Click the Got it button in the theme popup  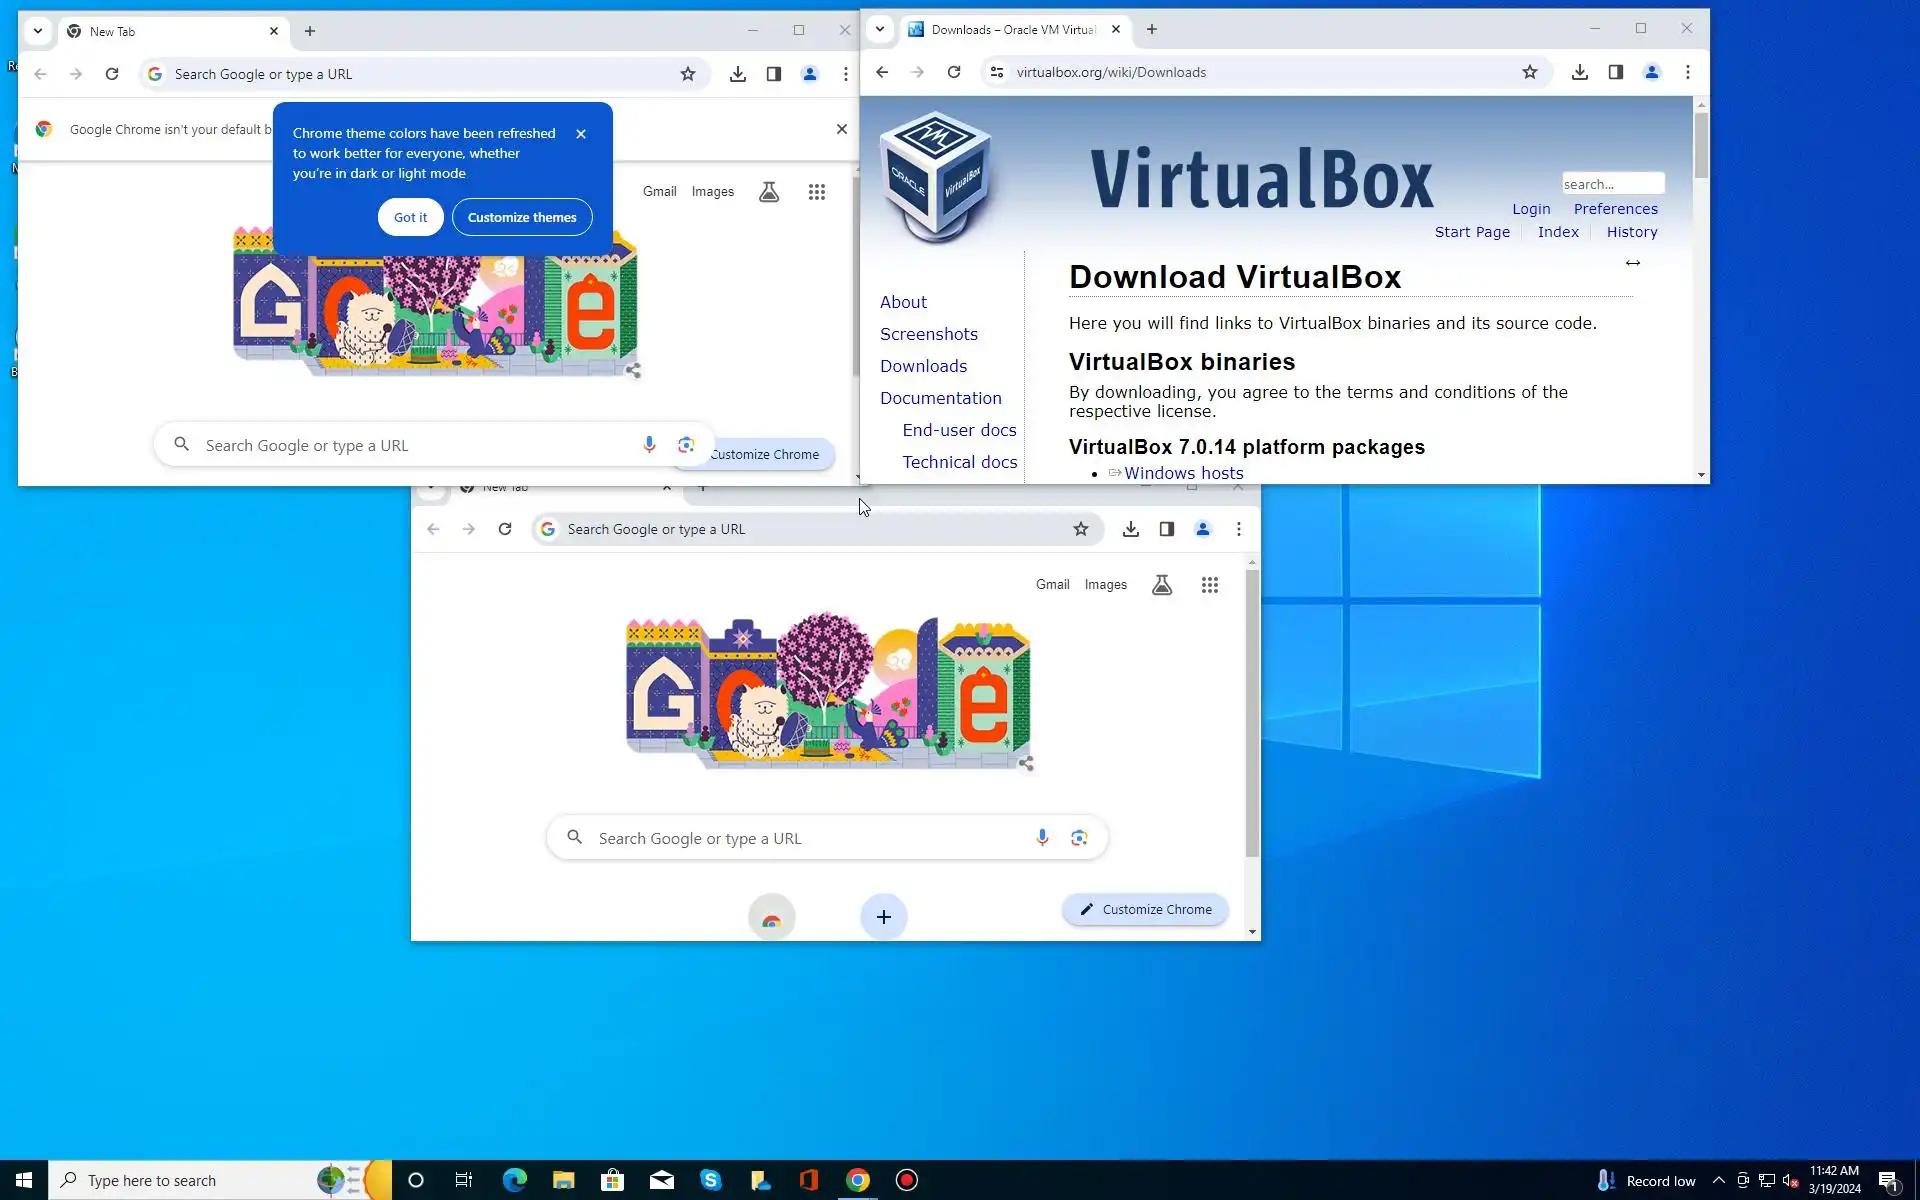tap(410, 217)
